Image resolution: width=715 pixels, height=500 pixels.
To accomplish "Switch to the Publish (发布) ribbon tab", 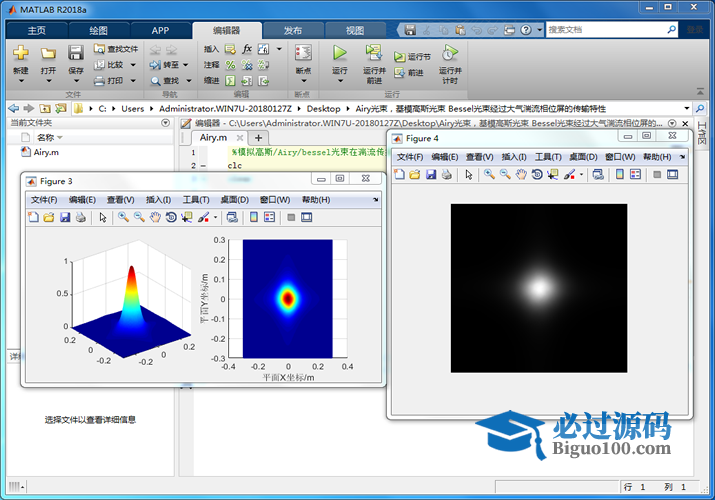I will (293, 31).
